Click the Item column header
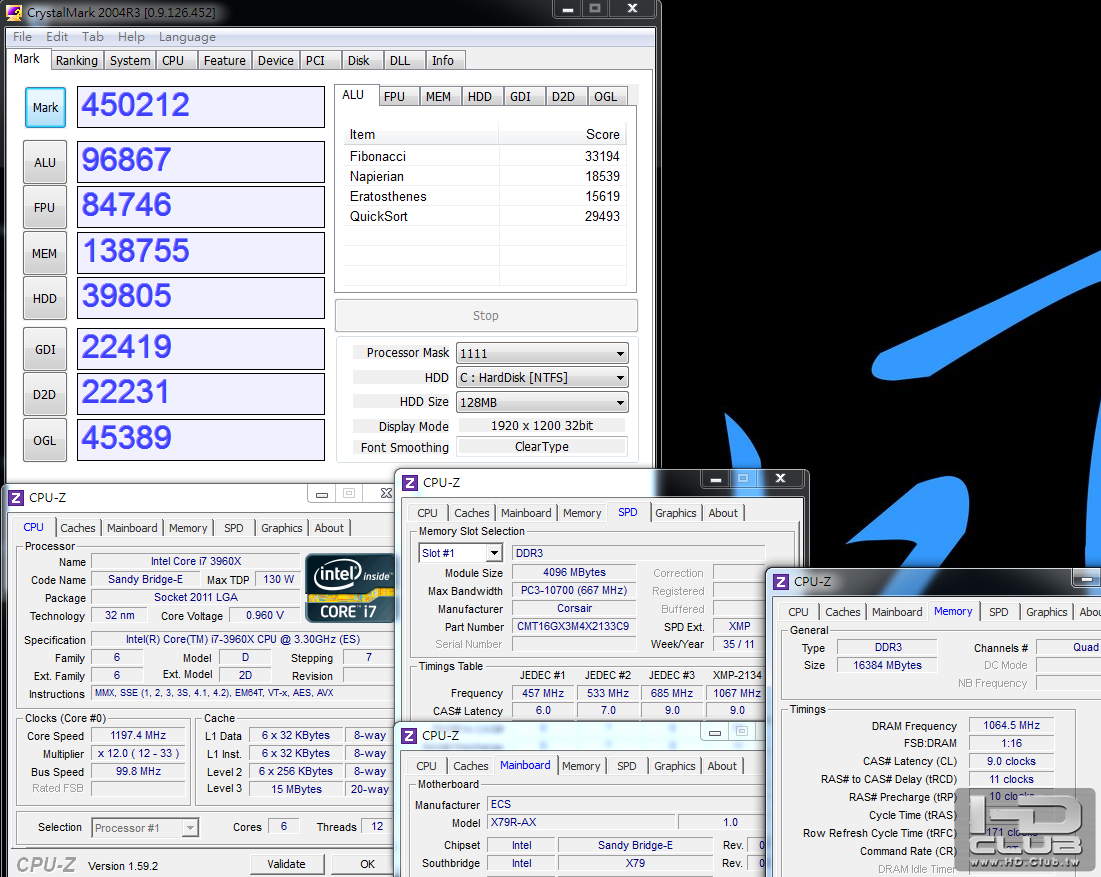 [x=421, y=134]
